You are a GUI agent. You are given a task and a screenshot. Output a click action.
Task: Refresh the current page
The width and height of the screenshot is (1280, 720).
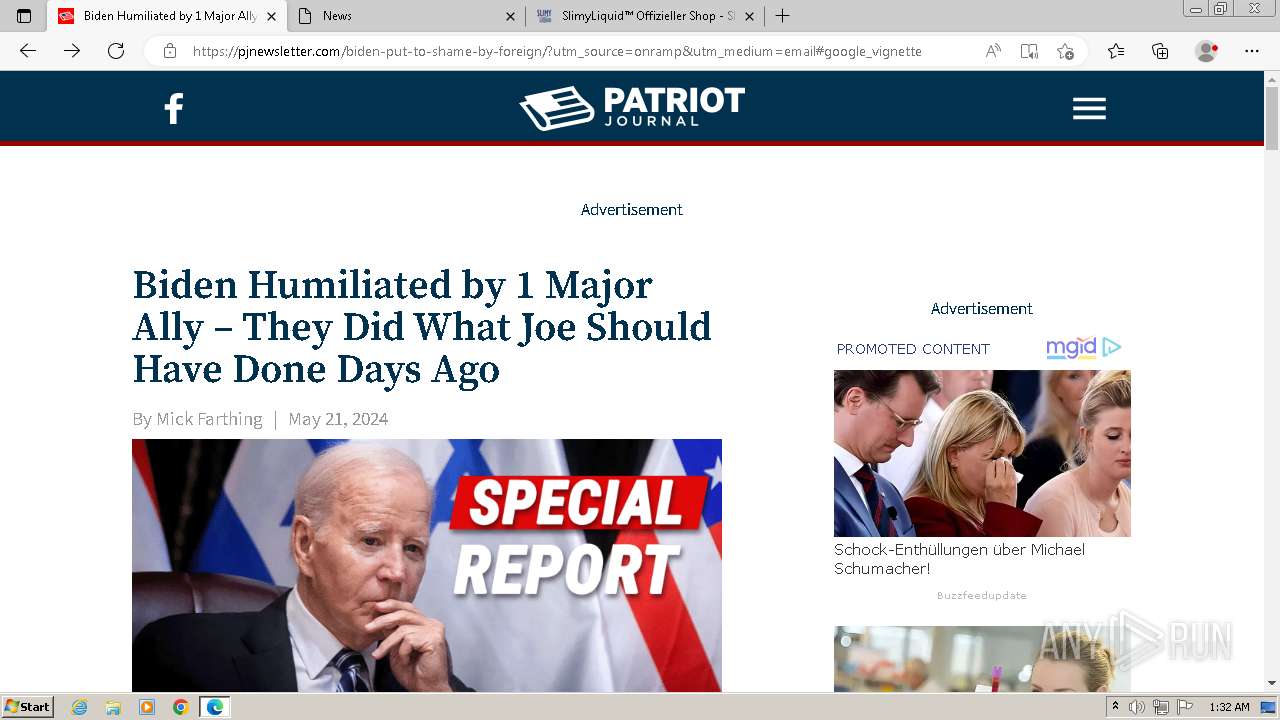116,51
